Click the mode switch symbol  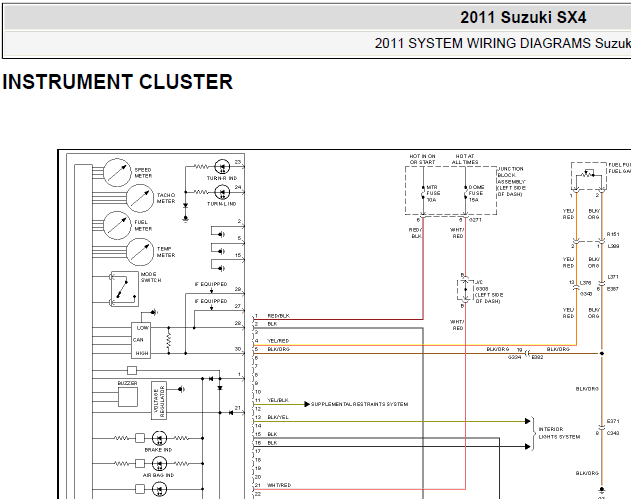[124, 289]
